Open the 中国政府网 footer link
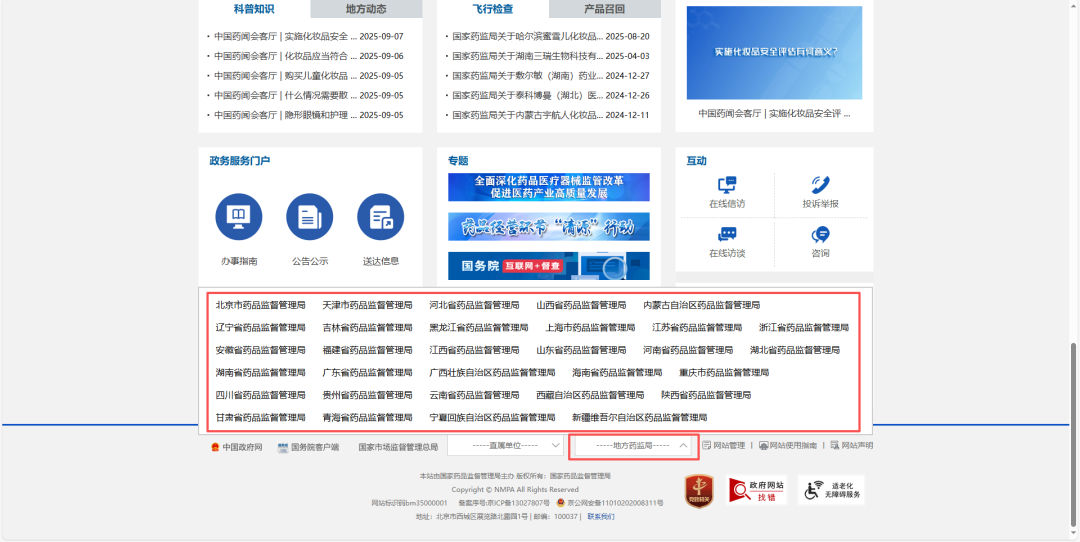 point(237,447)
